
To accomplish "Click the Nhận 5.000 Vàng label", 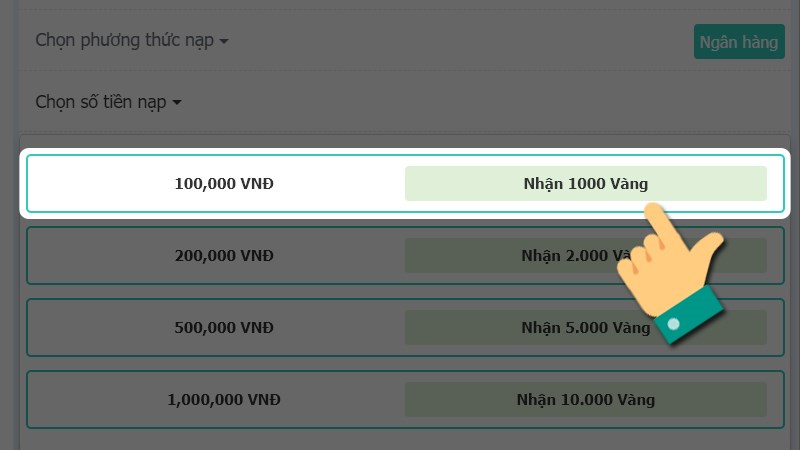I will pyautogui.click(x=586, y=328).
